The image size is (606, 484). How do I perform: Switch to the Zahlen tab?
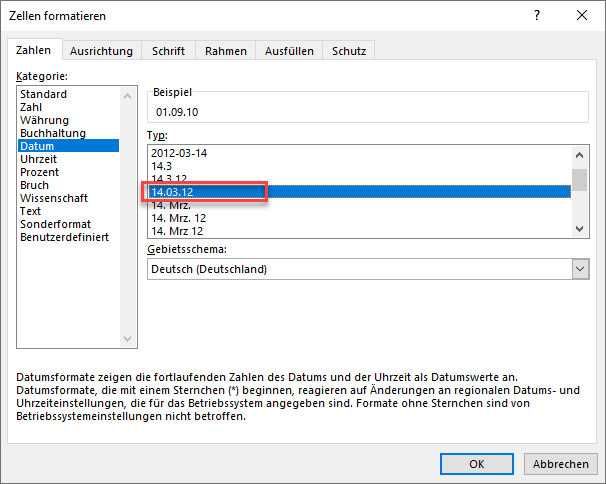[x=34, y=50]
